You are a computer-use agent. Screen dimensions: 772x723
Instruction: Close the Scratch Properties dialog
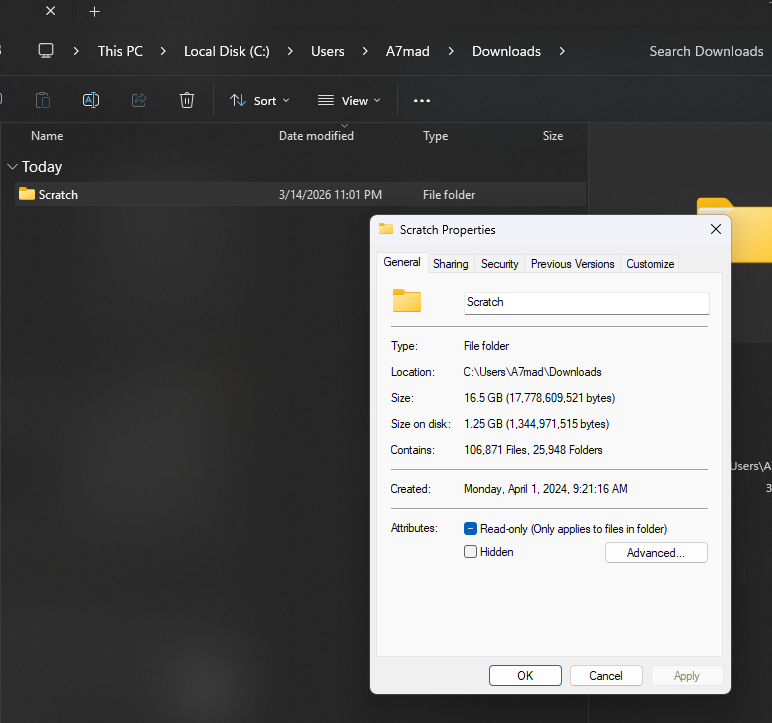pos(716,229)
